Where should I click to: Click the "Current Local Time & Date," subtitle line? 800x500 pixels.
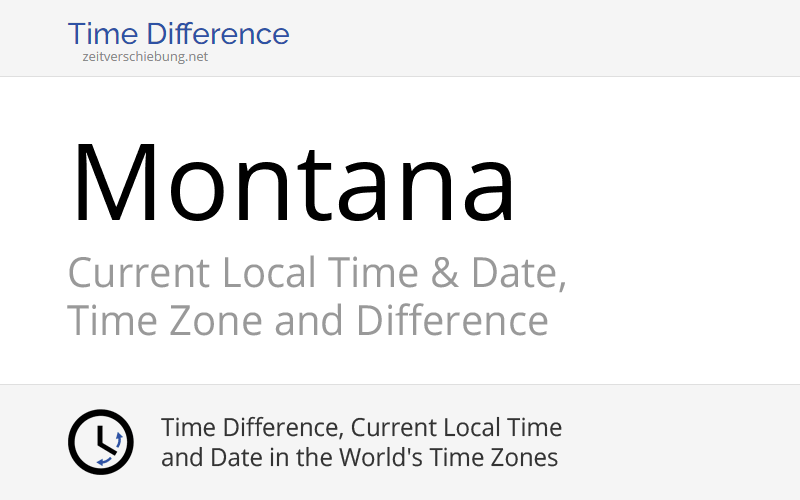tap(316, 273)
